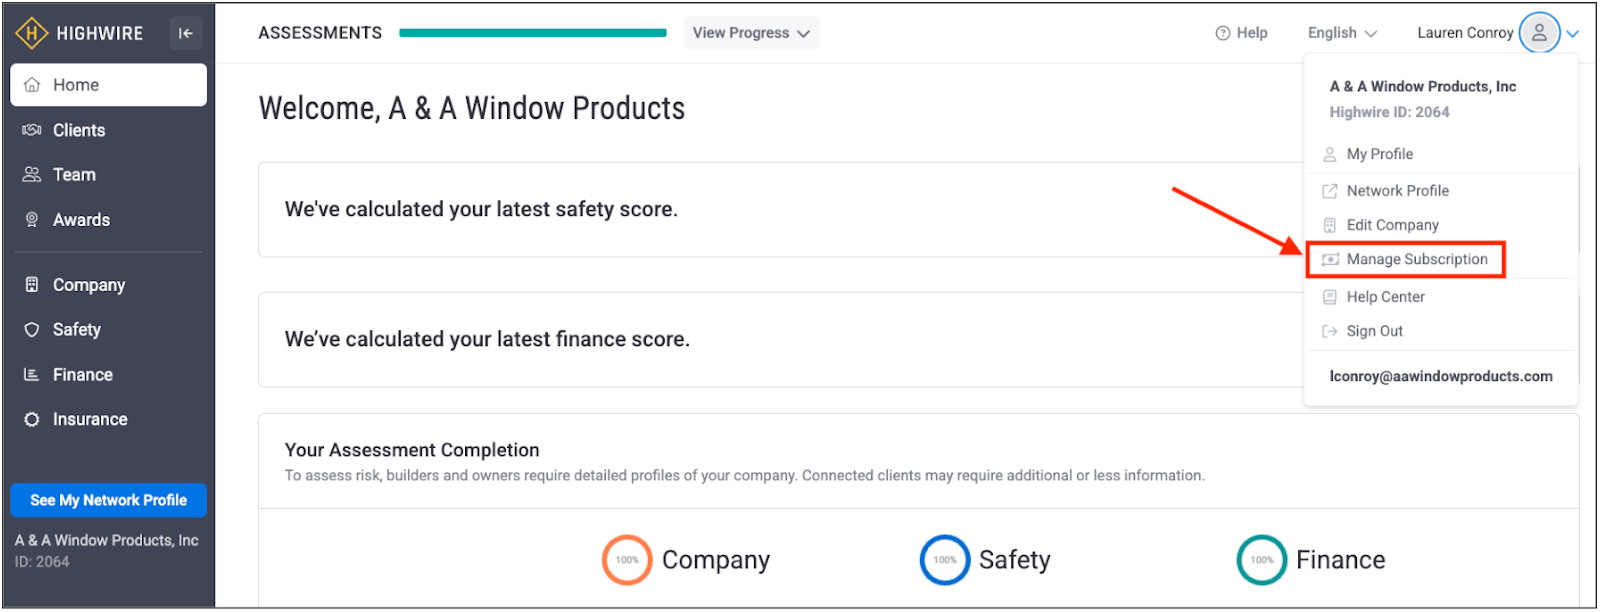Open the Insurance sidebar section
Screen dimensions: 1600x612
click(x=89, y=420)
